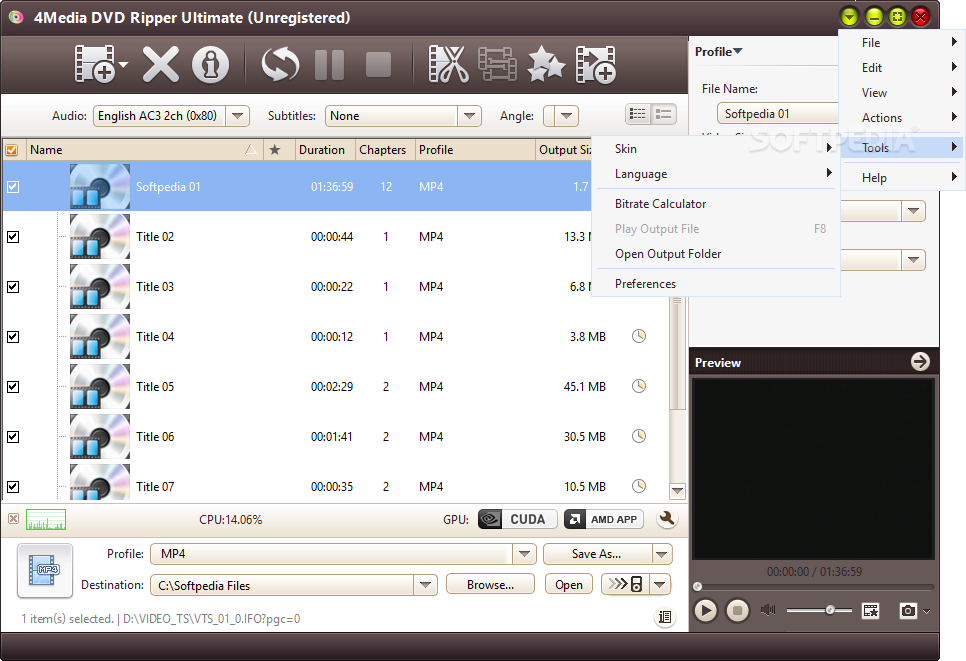
Task: Open the Help menu
Action: tap(902, 177)
